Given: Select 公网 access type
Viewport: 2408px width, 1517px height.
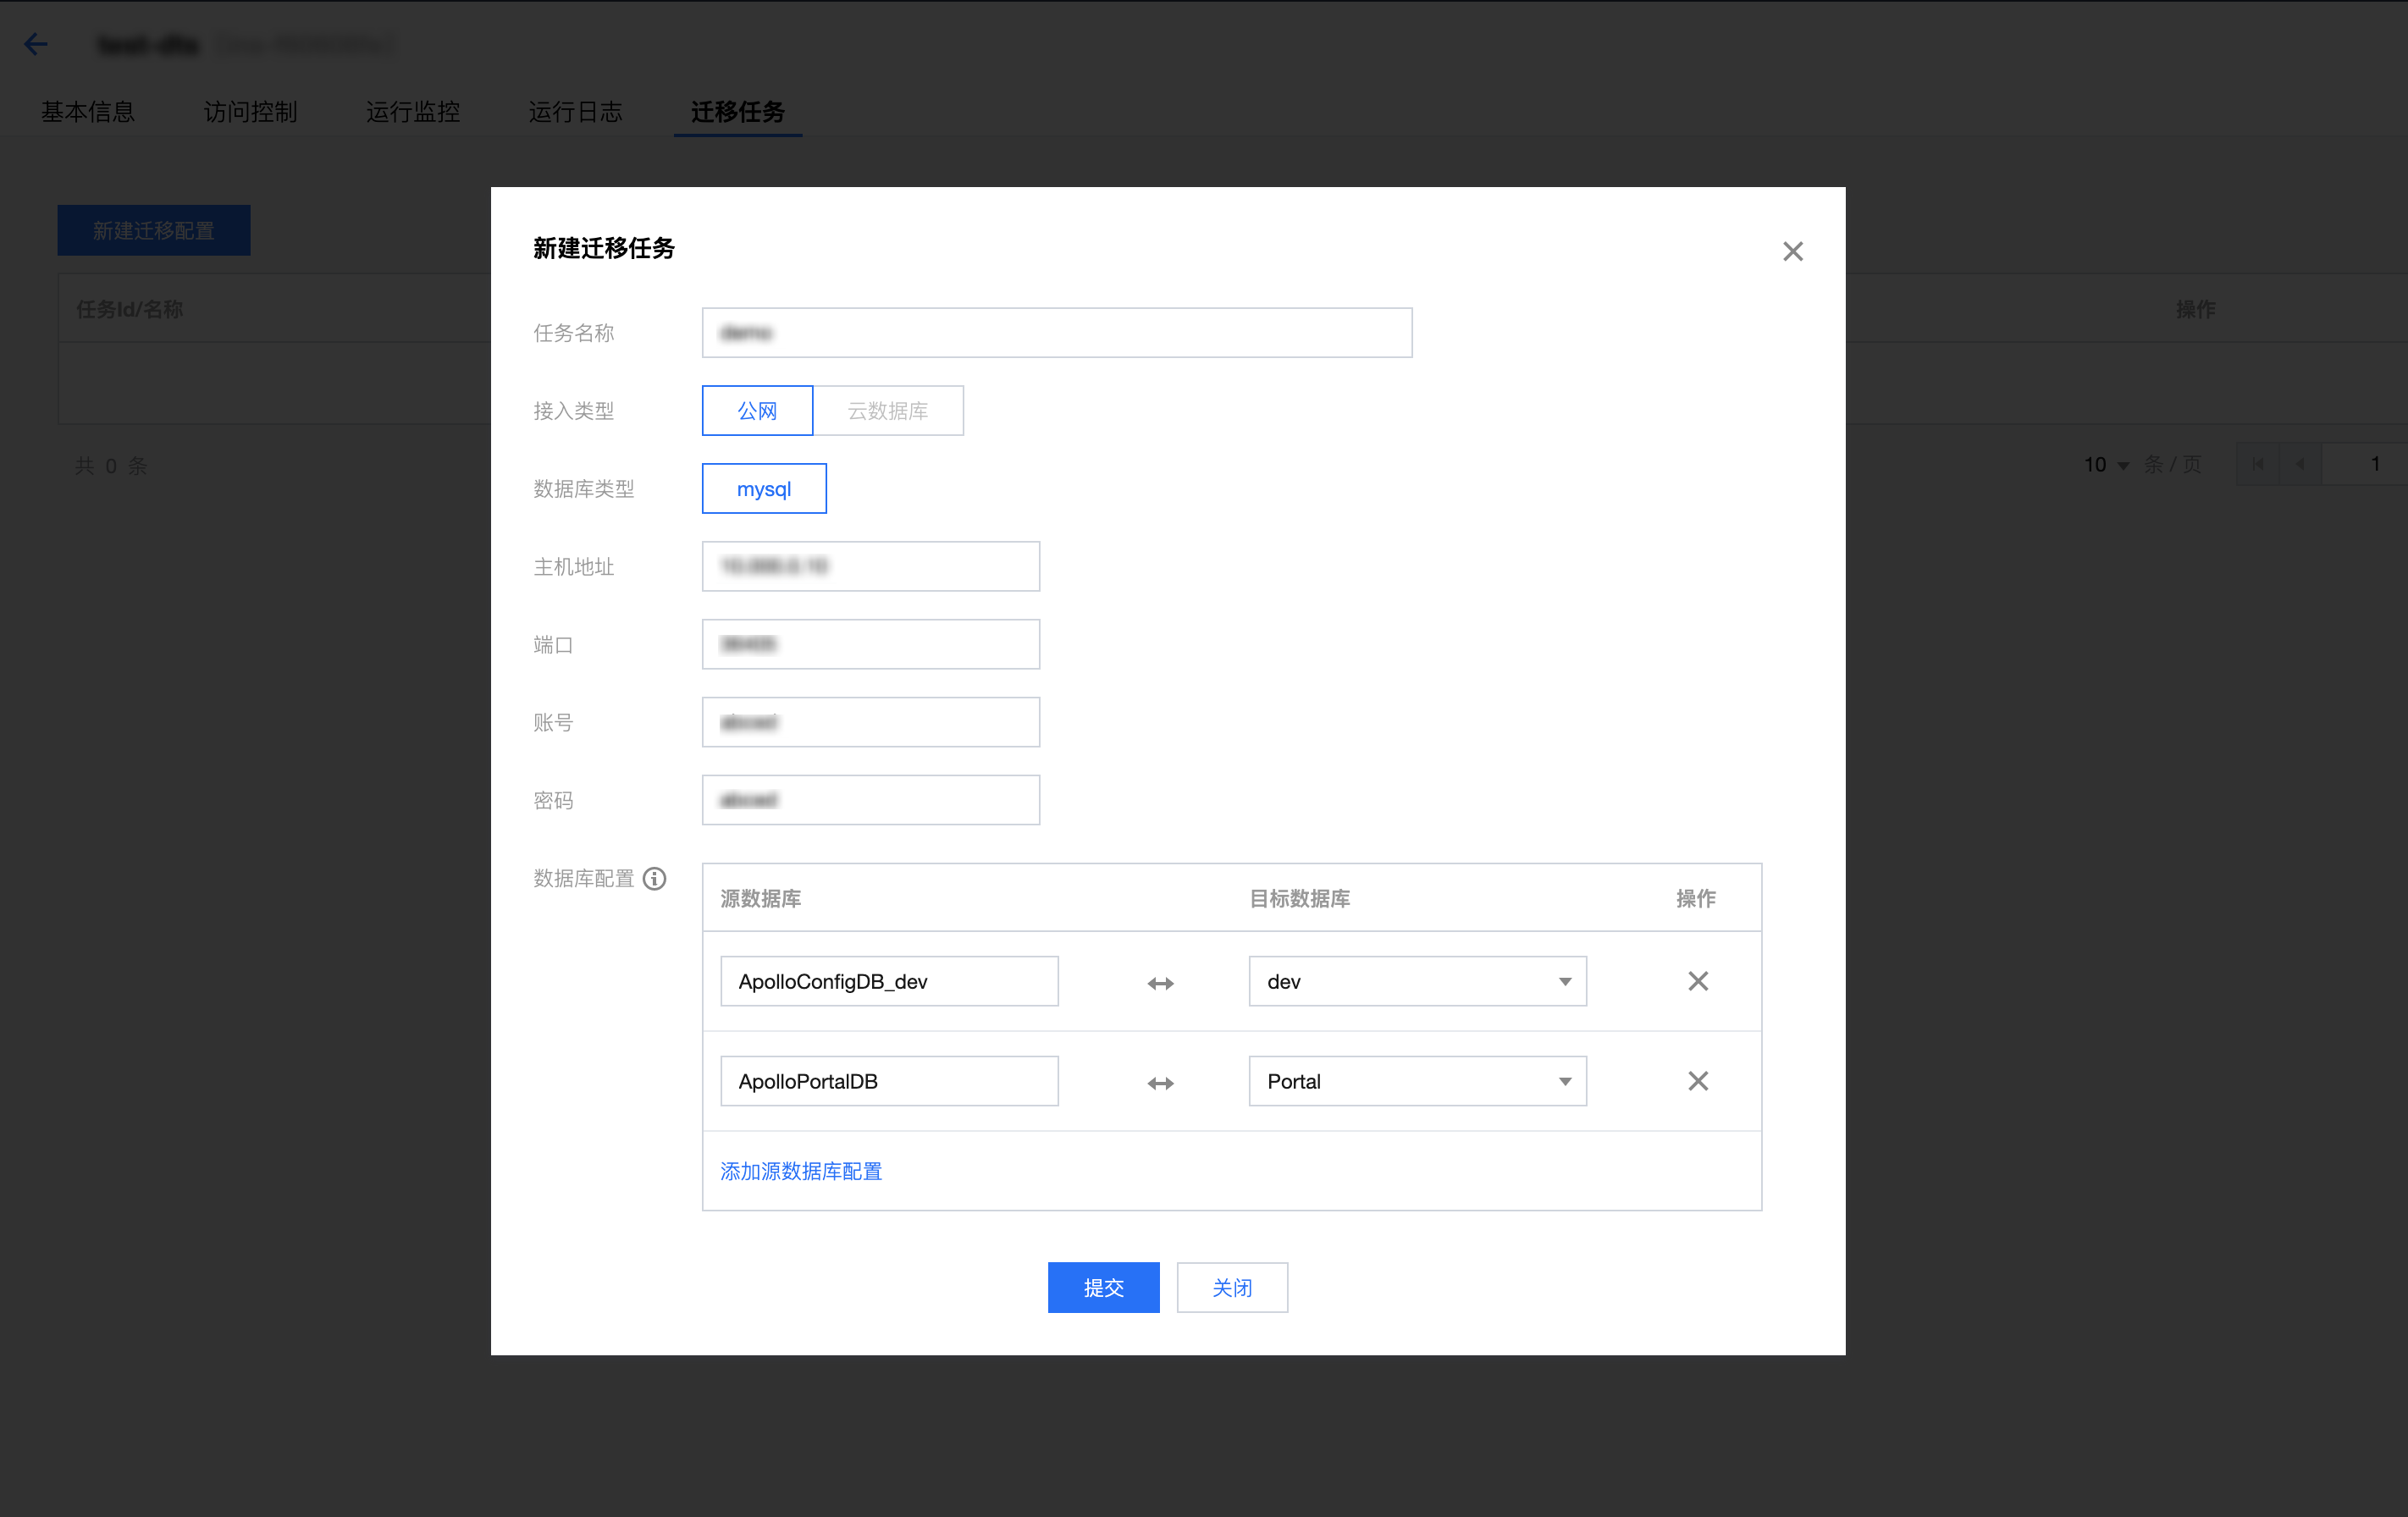Looking at the screenshot, I should coord(757,410).
